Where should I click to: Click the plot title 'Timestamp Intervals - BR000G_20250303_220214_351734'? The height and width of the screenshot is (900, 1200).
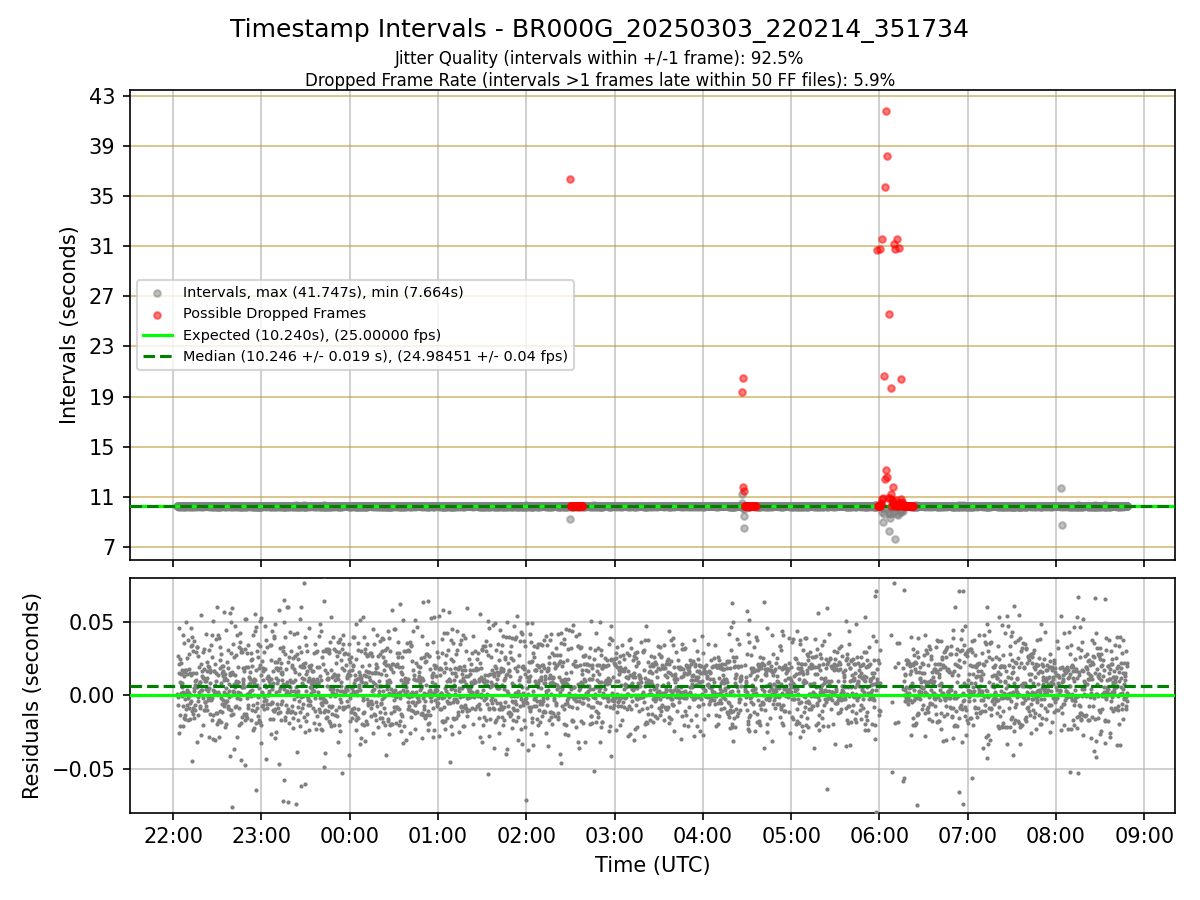(x=599, y=29)
